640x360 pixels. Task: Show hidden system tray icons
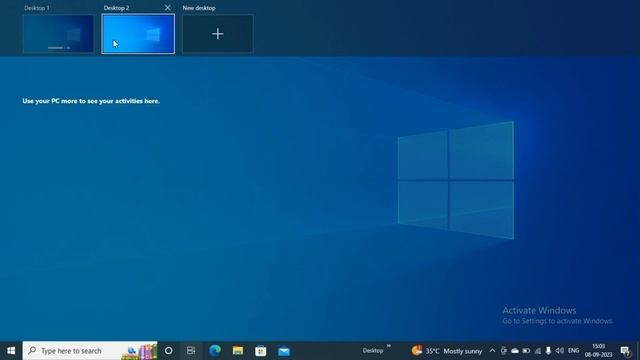pos(492,351)
